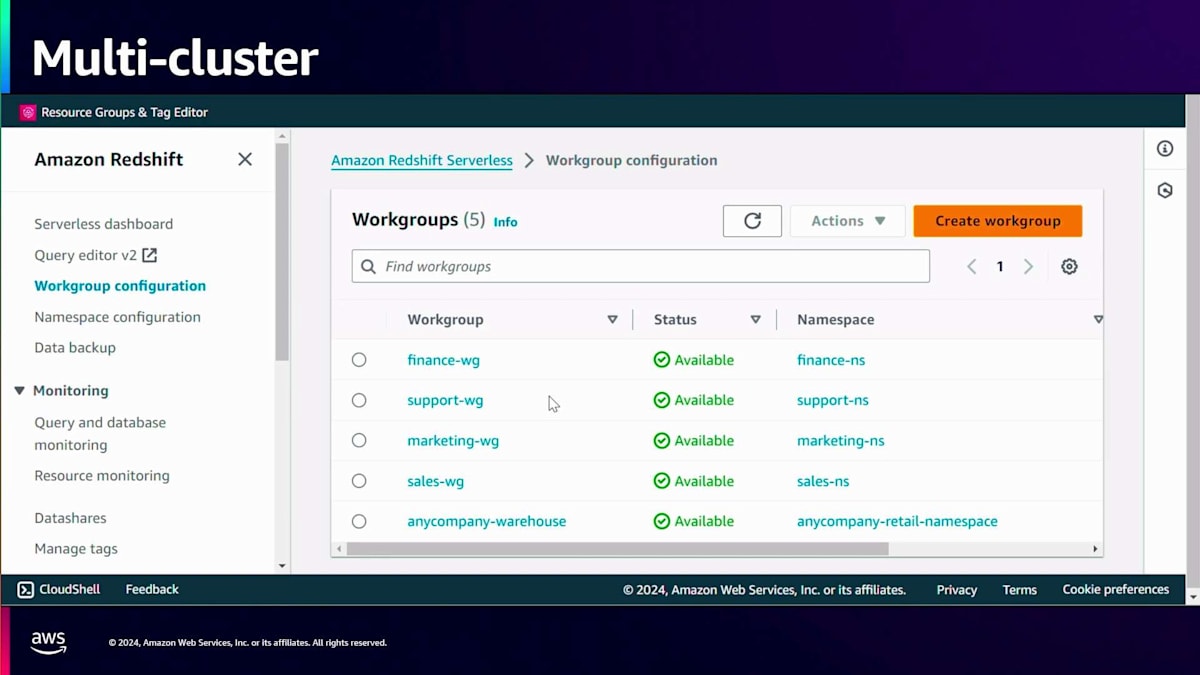This screenshot has width=1200, height=675.
Task: Go to previous page of workgroups
Action: pos(971,267)
